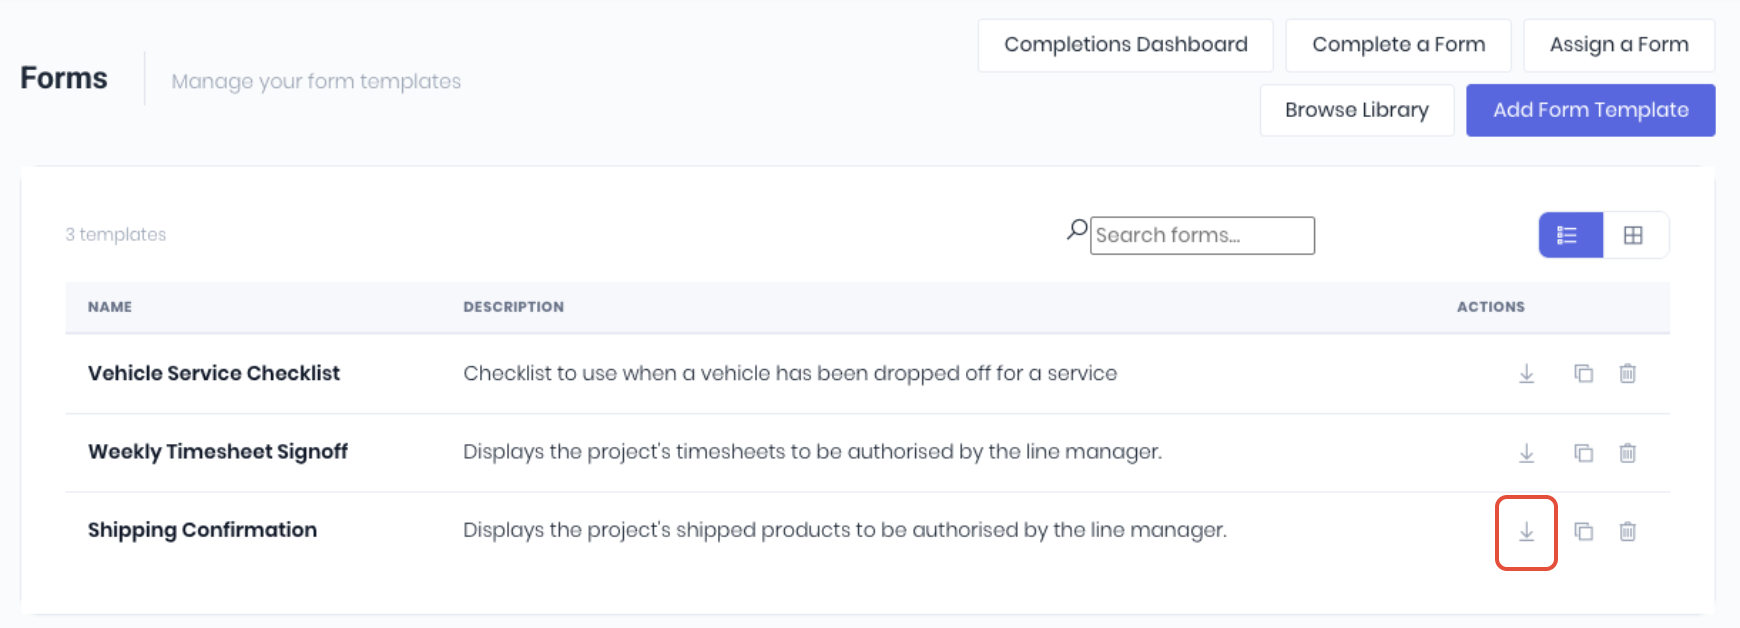This screenshot has width=1740, height=628.
Task: Focus the Search forms input field
Action: (x=1202, y=235)
